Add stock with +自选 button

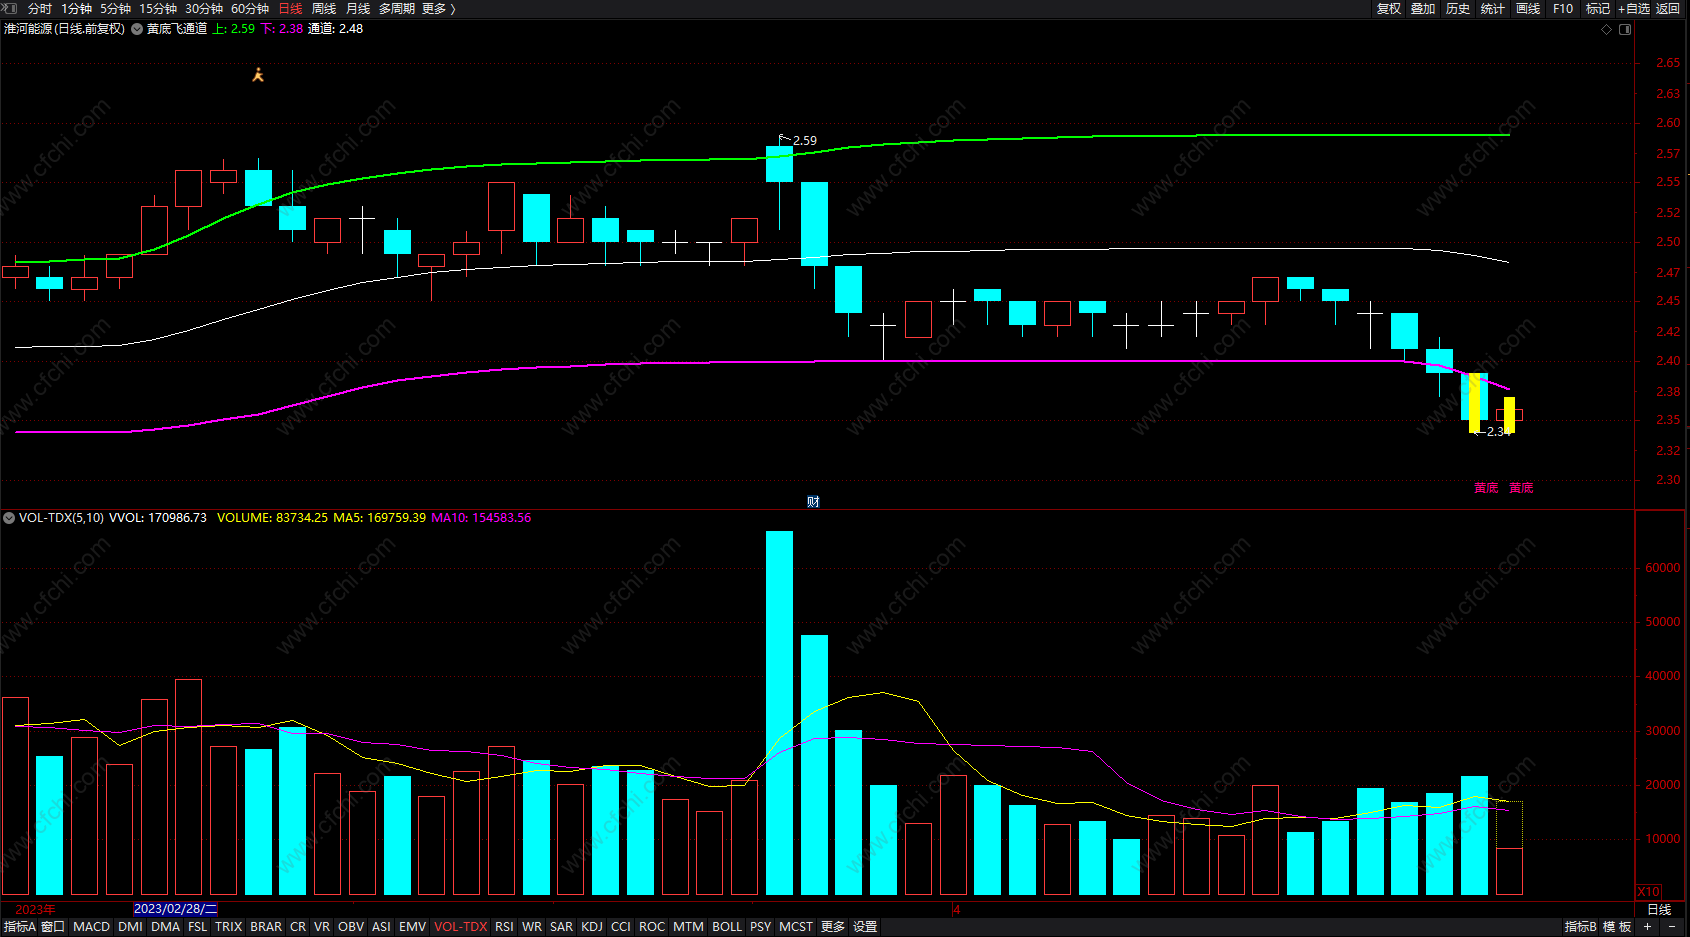pyautogui.click(x=1634, y=8)
